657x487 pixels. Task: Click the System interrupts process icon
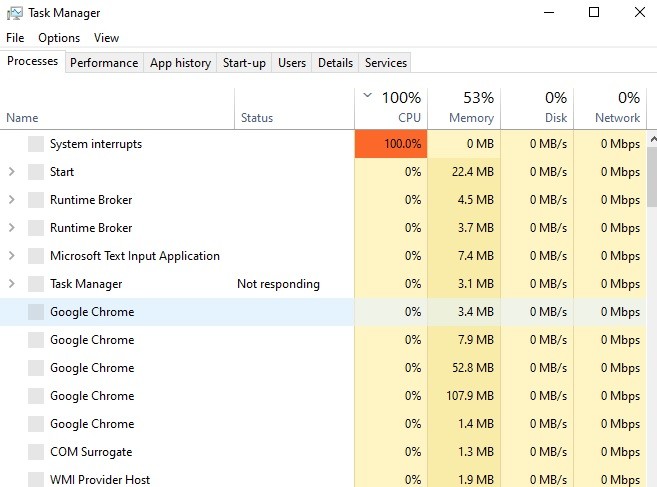36,144
